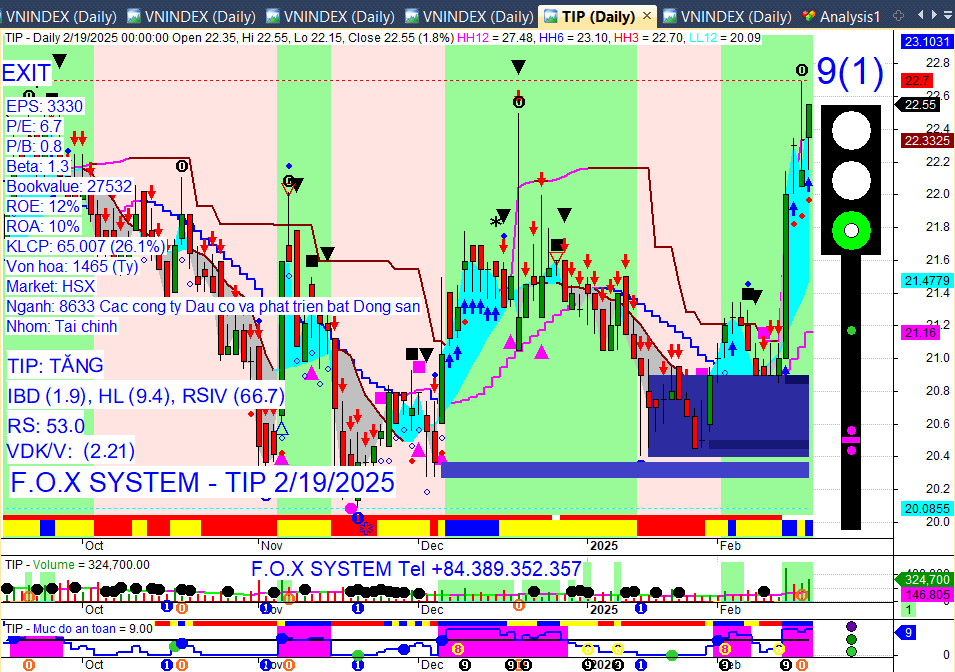The height and width of the screenshot is (672, 955).
Task: Switch to the TIP (Daily) tab
Action: (597, 16)
